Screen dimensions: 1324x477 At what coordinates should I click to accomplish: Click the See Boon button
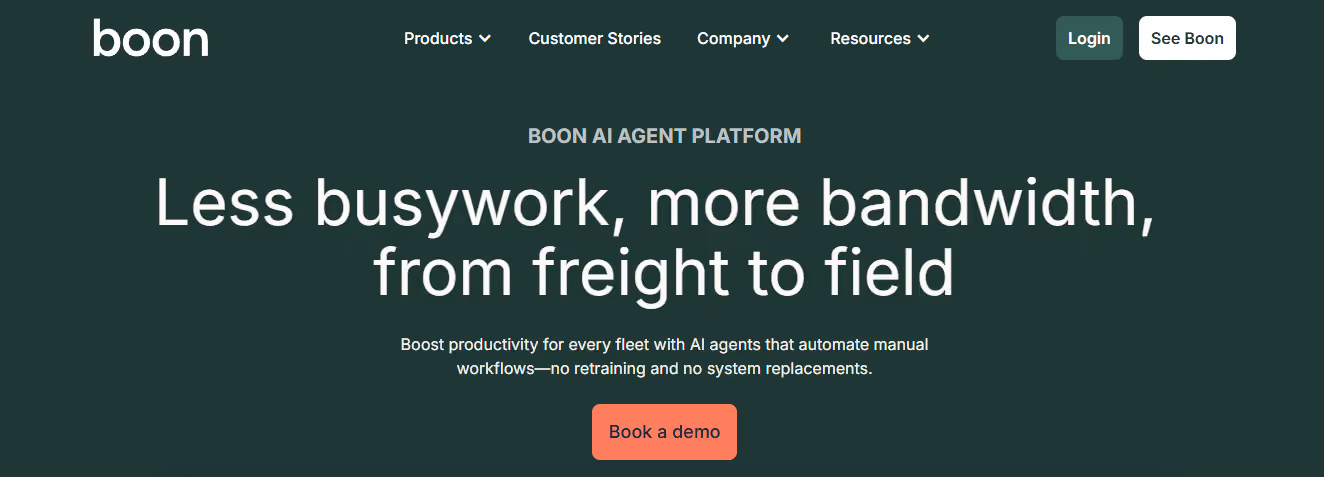pos(1187,38)
